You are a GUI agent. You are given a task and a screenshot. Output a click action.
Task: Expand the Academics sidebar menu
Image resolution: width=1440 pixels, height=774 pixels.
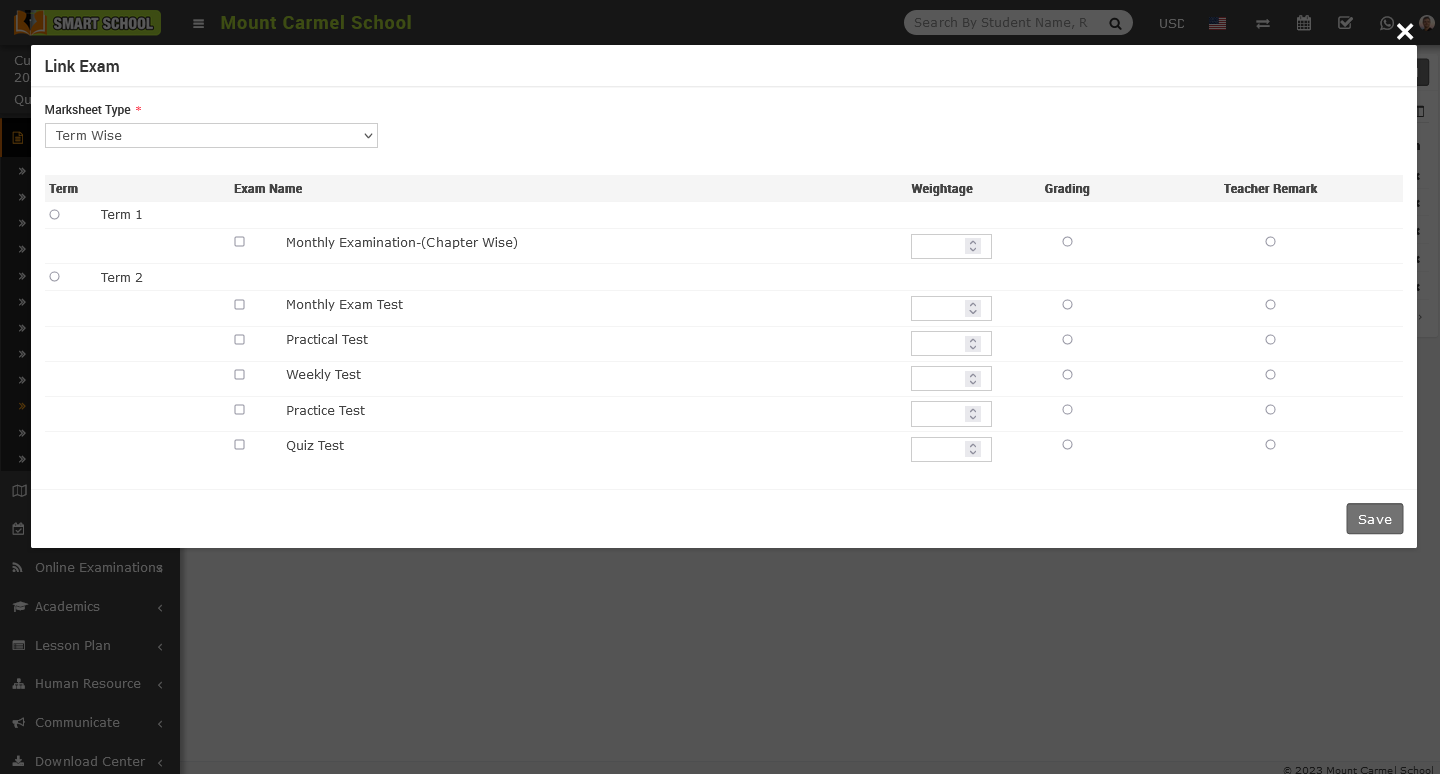tap(88, 607)
